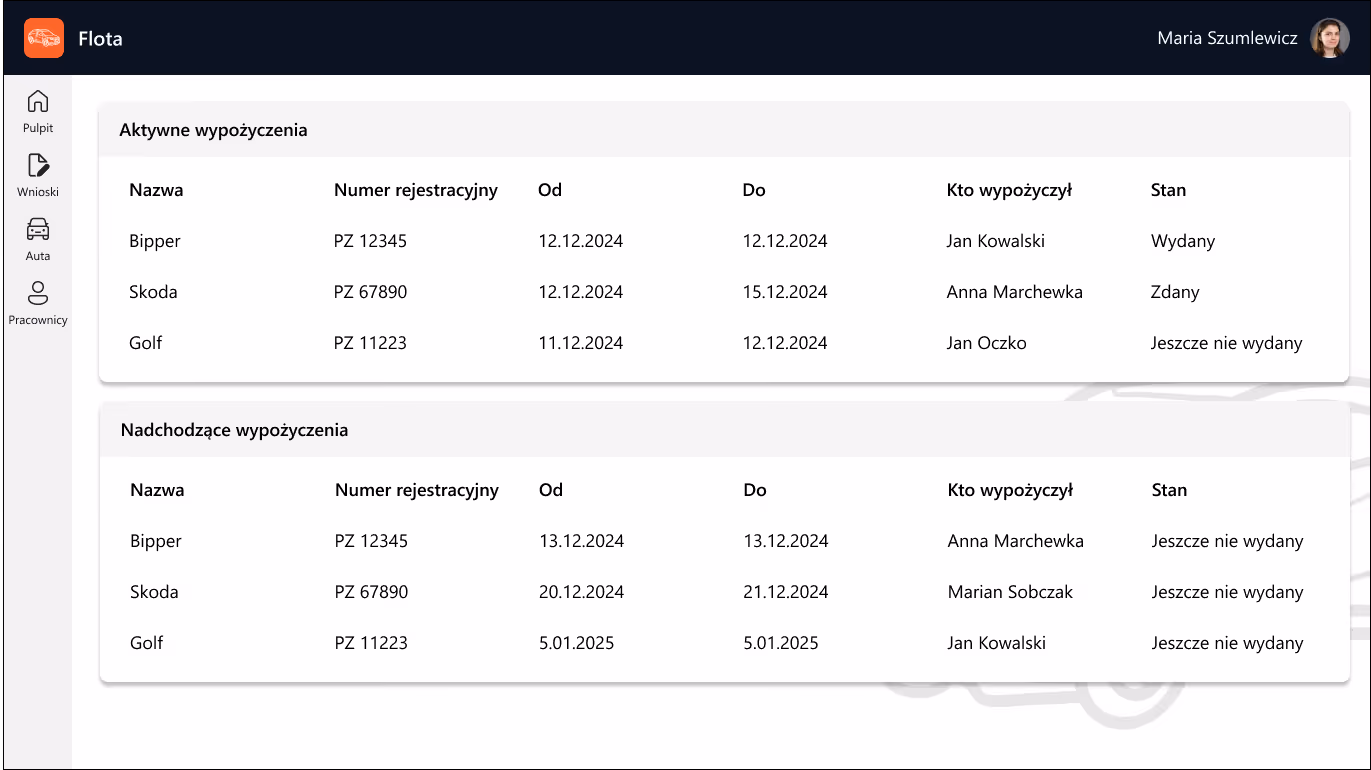
Task: Open the Wnioski document icon
Action: pyautogui.click(x=38, y=165)
